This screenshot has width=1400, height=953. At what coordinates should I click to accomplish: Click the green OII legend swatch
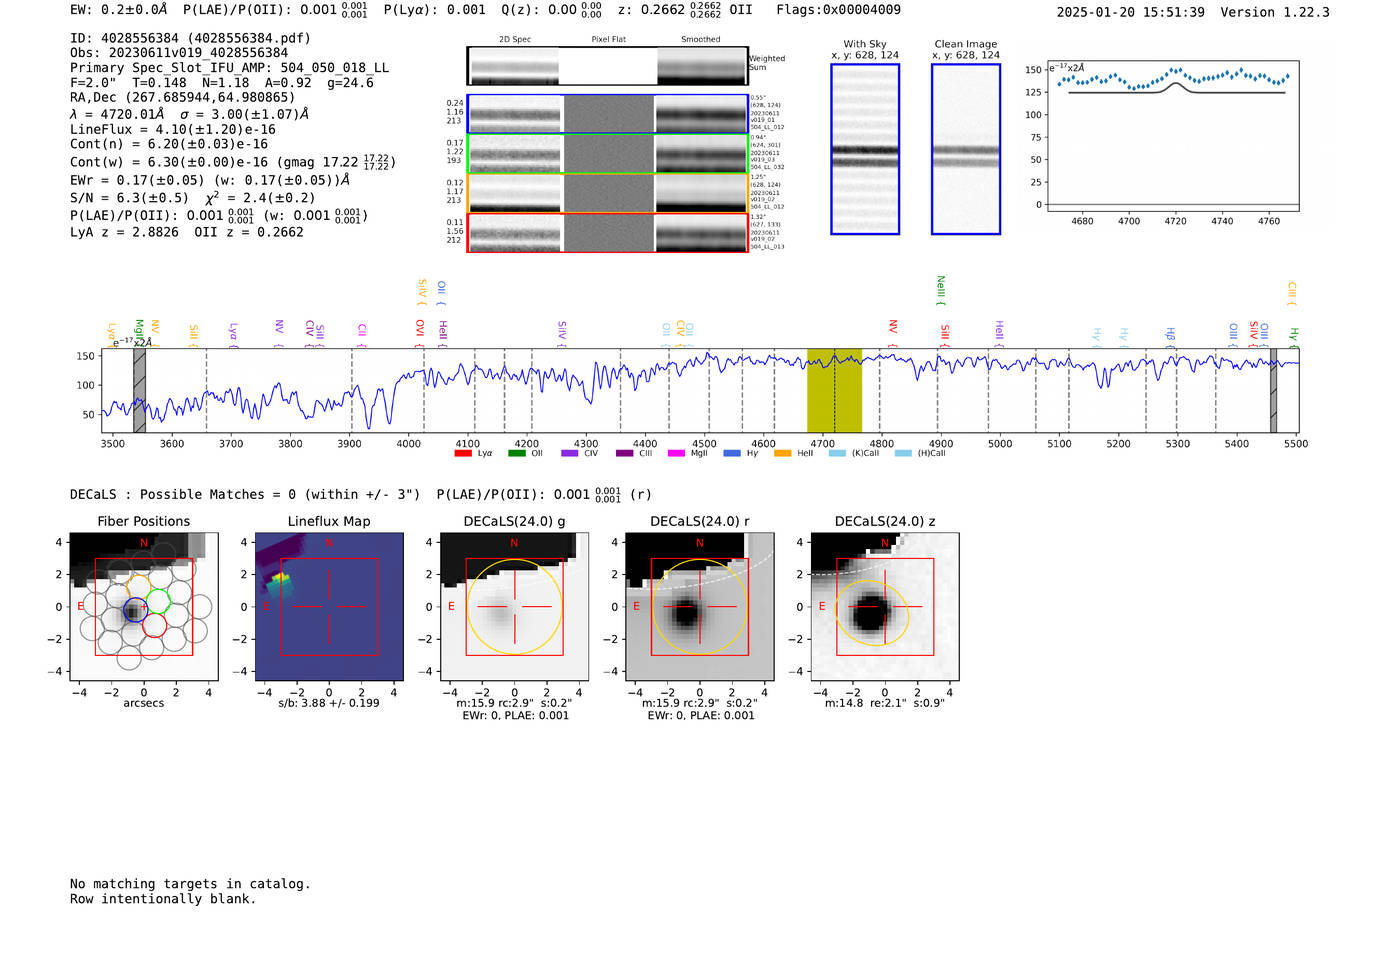(x=516, y=453)
